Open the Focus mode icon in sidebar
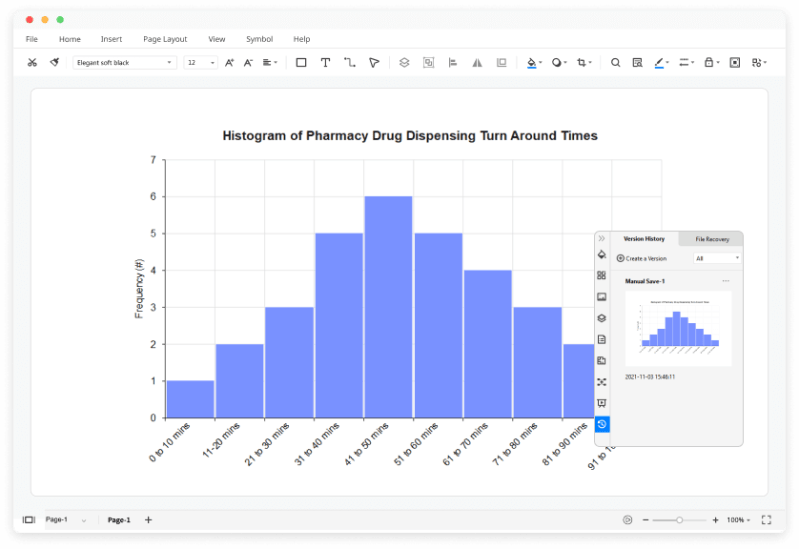The image size is (799, 549). (602, 382)
